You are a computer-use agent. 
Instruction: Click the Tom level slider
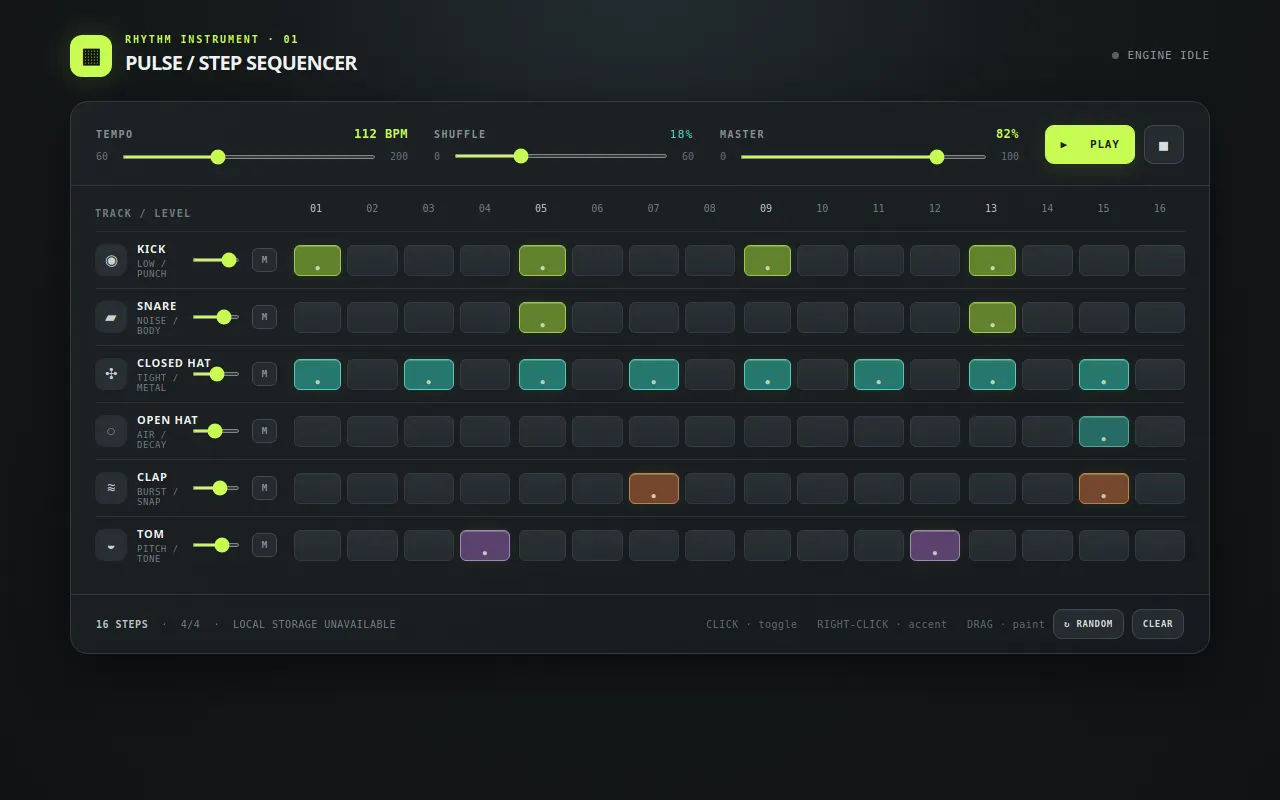pyautogui.click(x=216, y=545)
